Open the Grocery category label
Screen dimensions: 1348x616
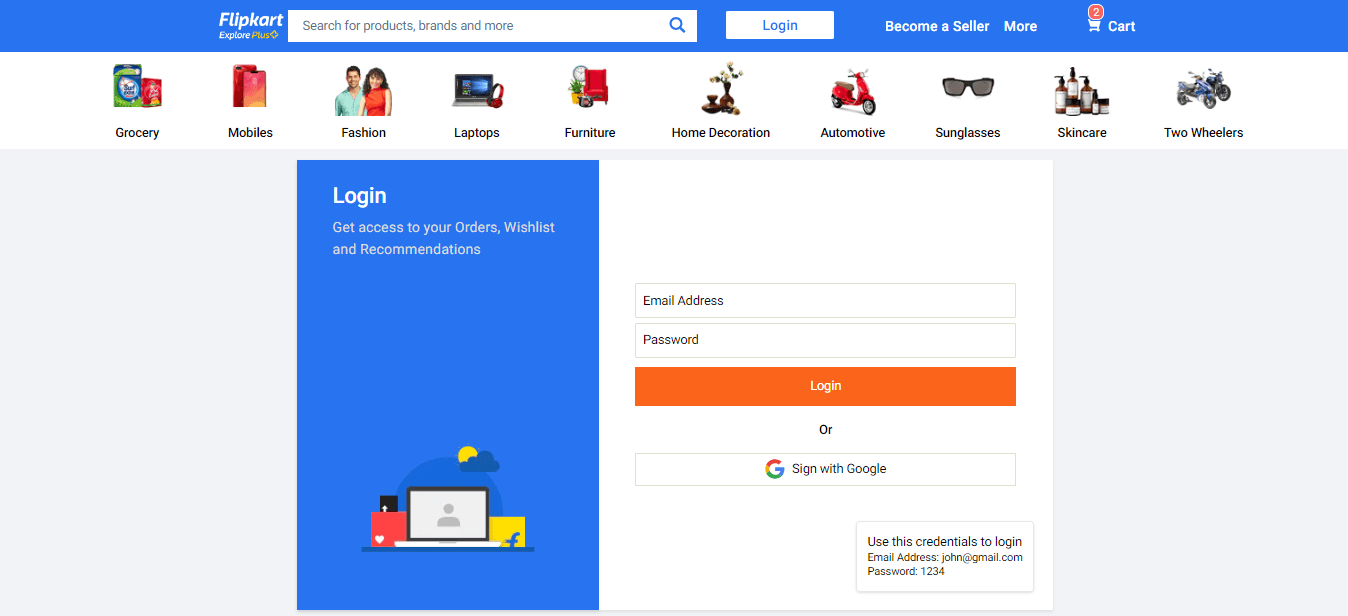point(137,132)
